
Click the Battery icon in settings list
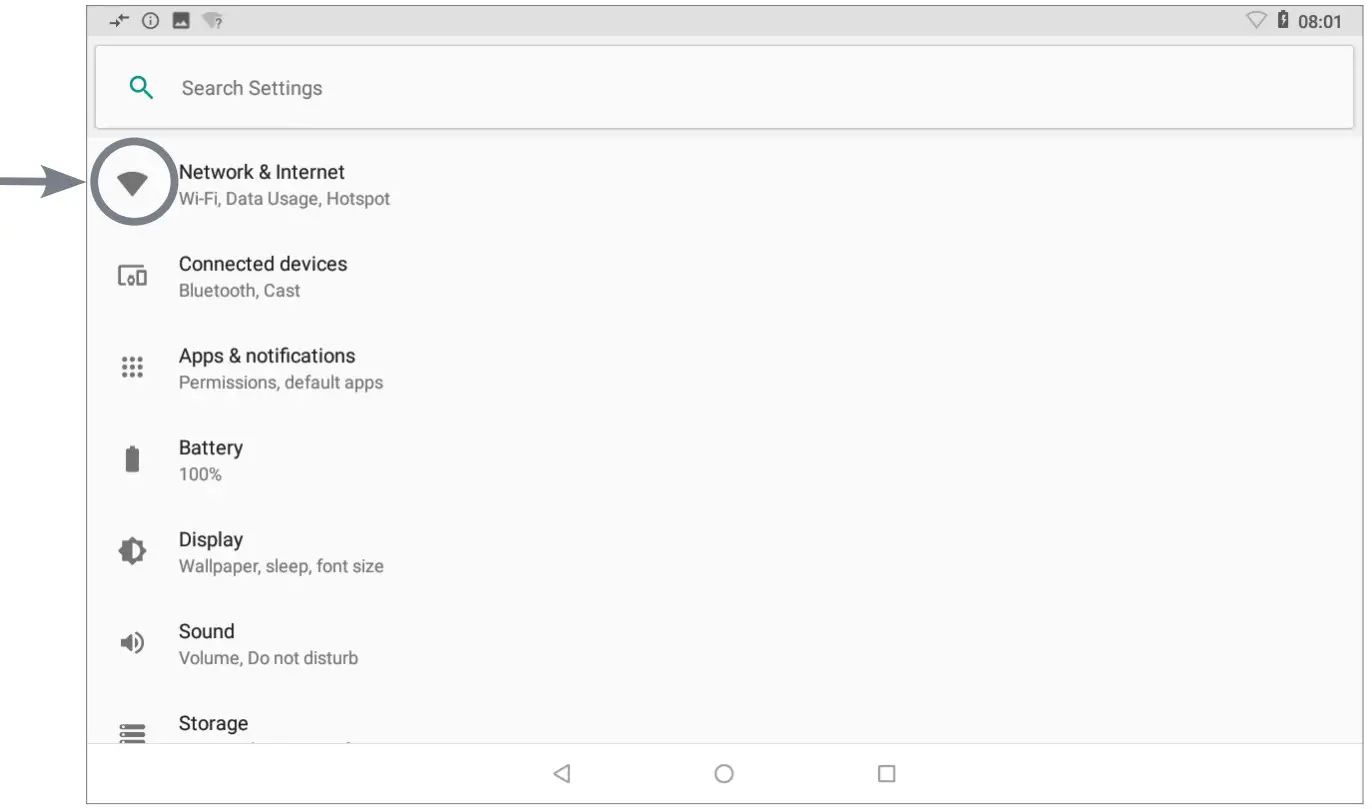pyautogui.click(x=133, y=459)
